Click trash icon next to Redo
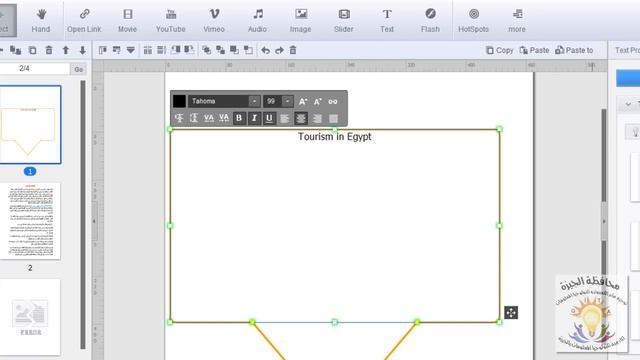The width and height of the screenshot is (640, 360). click(293, 50)
